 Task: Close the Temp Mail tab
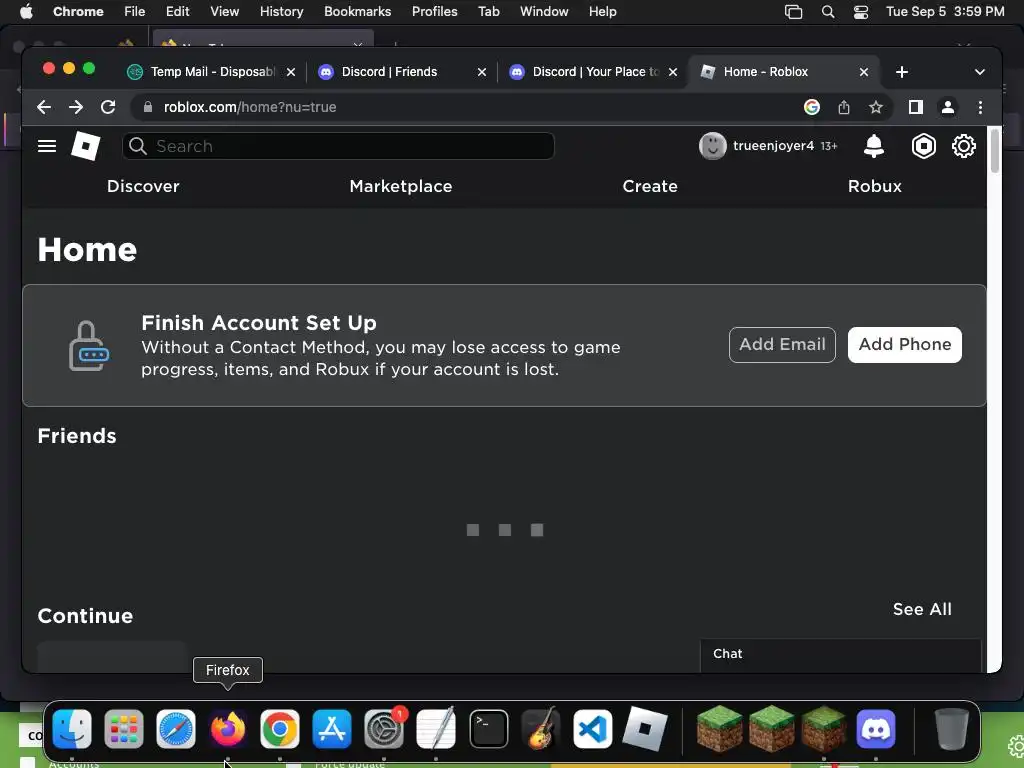[291, 72]
